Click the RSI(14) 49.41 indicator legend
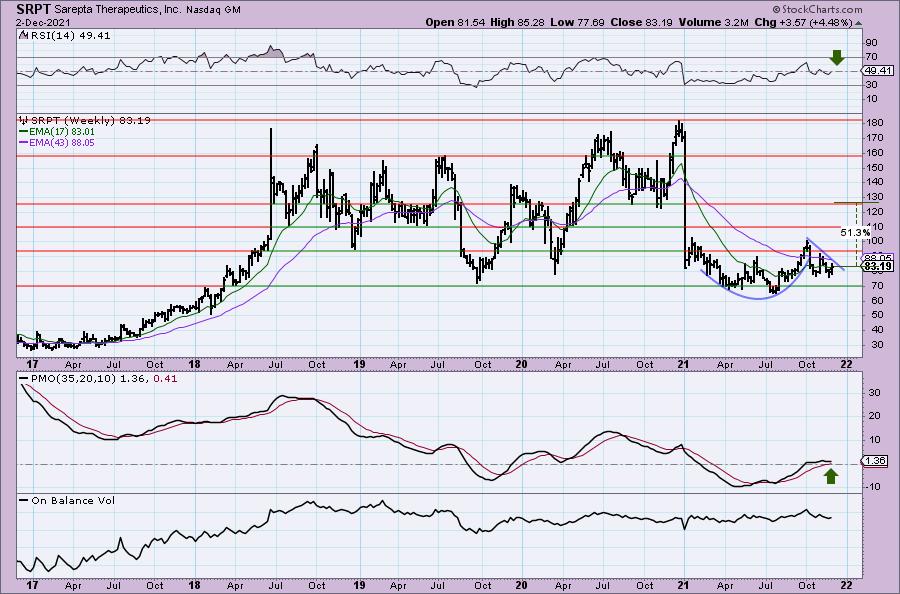 click(69, 36)
